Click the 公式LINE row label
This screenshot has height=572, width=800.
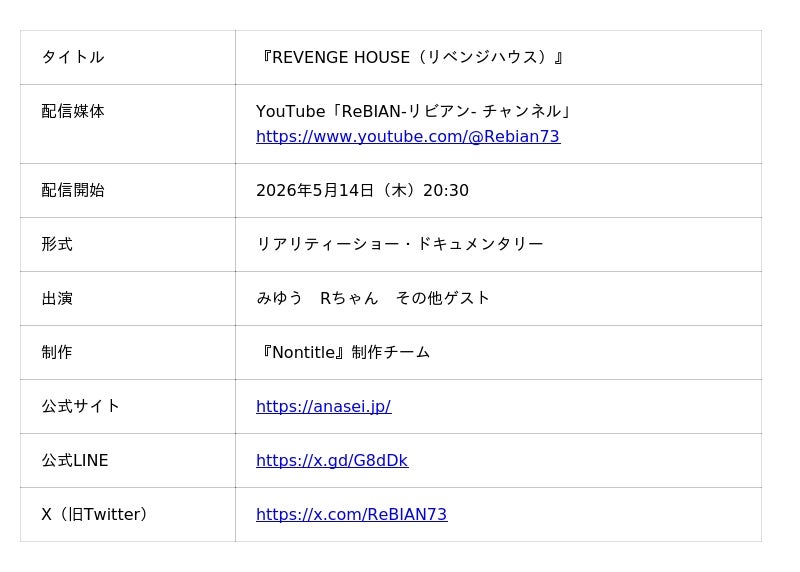pos(75,461)
